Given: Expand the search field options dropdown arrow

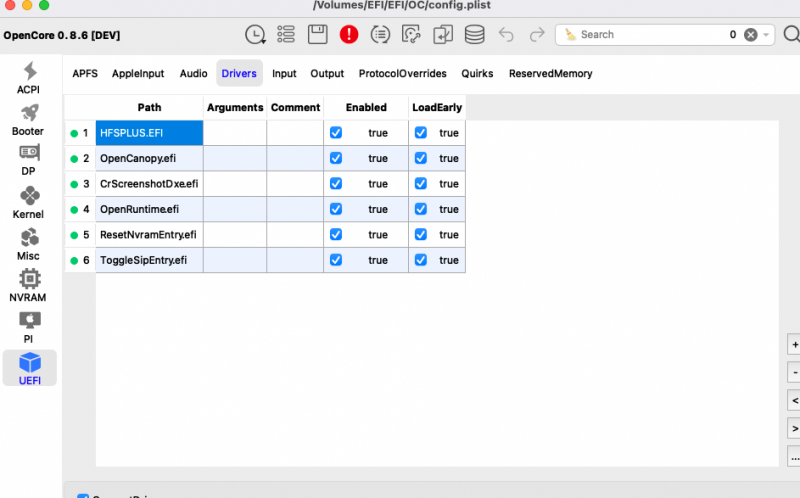Looking at the screenshot, I should click(767, 34).
